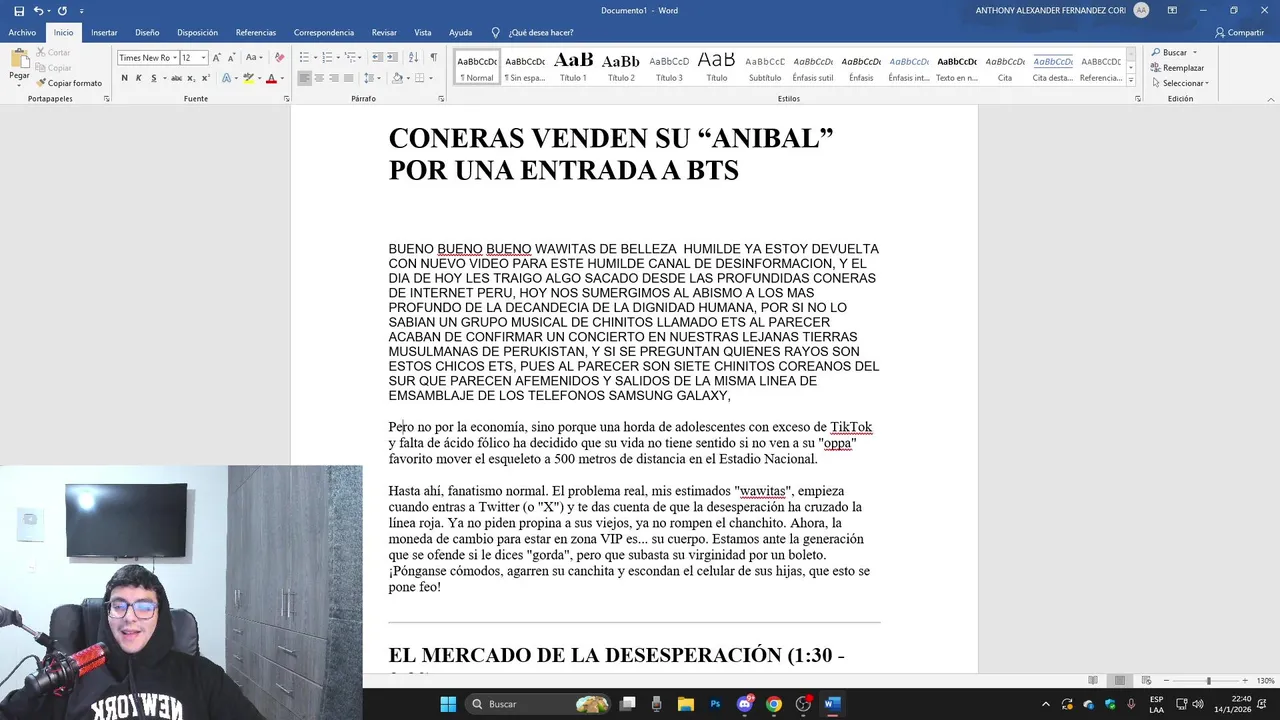Viewport: 1280px width, 720px height.
Task: Toggle bold (N) formatting
Action: [124, 78]
